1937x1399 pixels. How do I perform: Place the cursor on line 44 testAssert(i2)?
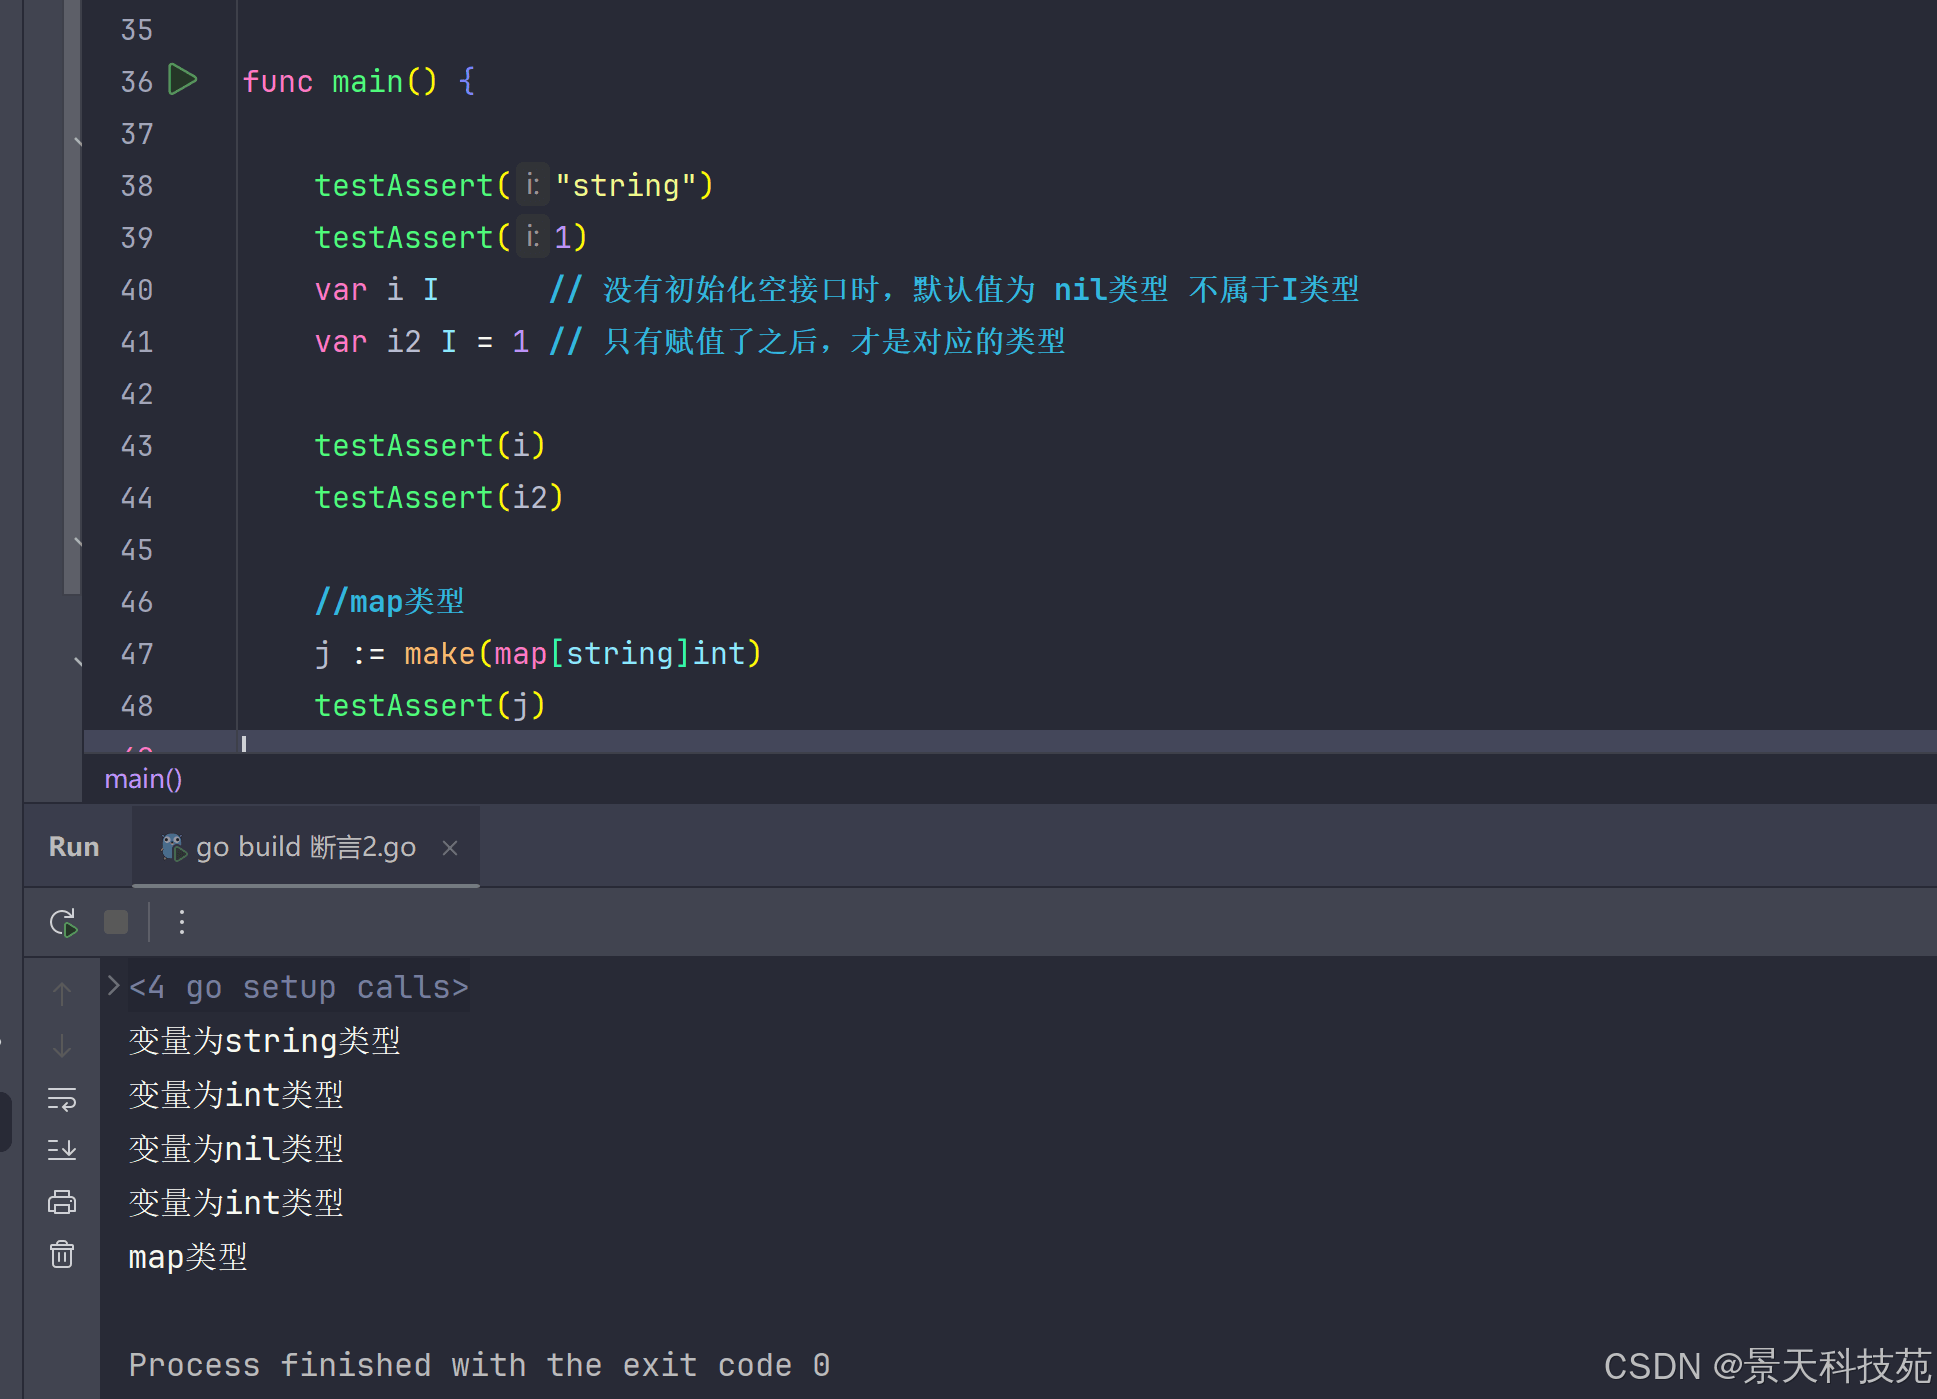click(438, 498)
